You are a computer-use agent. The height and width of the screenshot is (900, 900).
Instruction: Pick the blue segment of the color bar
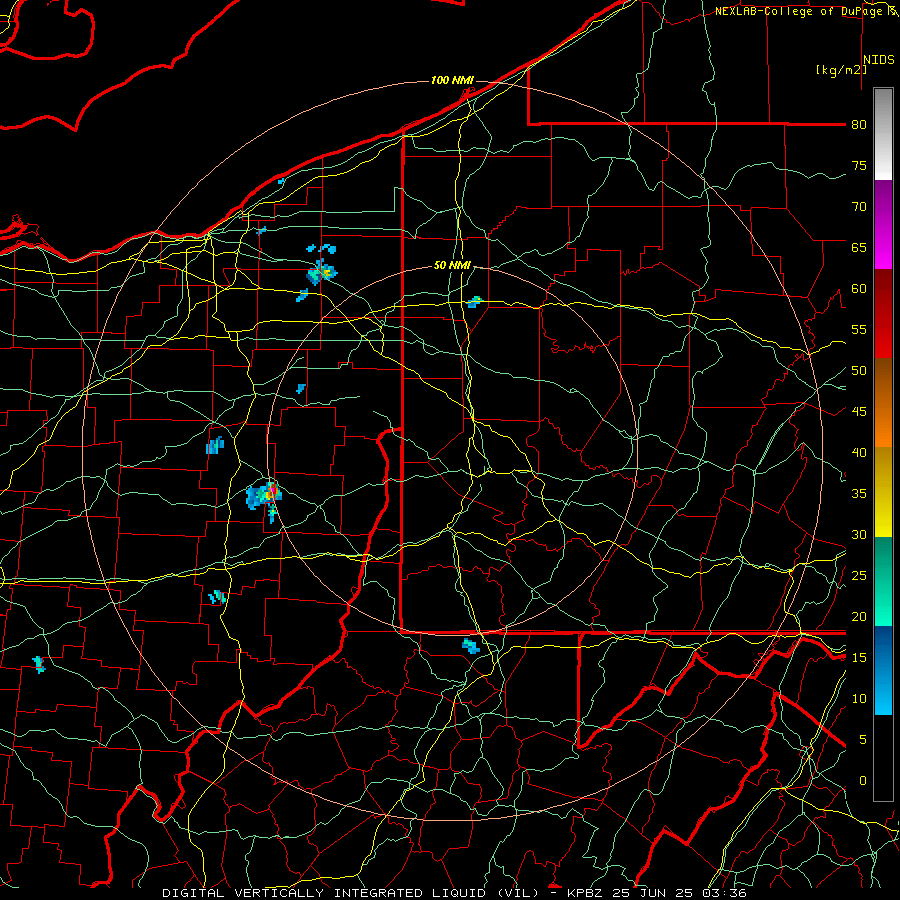pos(883,670)
